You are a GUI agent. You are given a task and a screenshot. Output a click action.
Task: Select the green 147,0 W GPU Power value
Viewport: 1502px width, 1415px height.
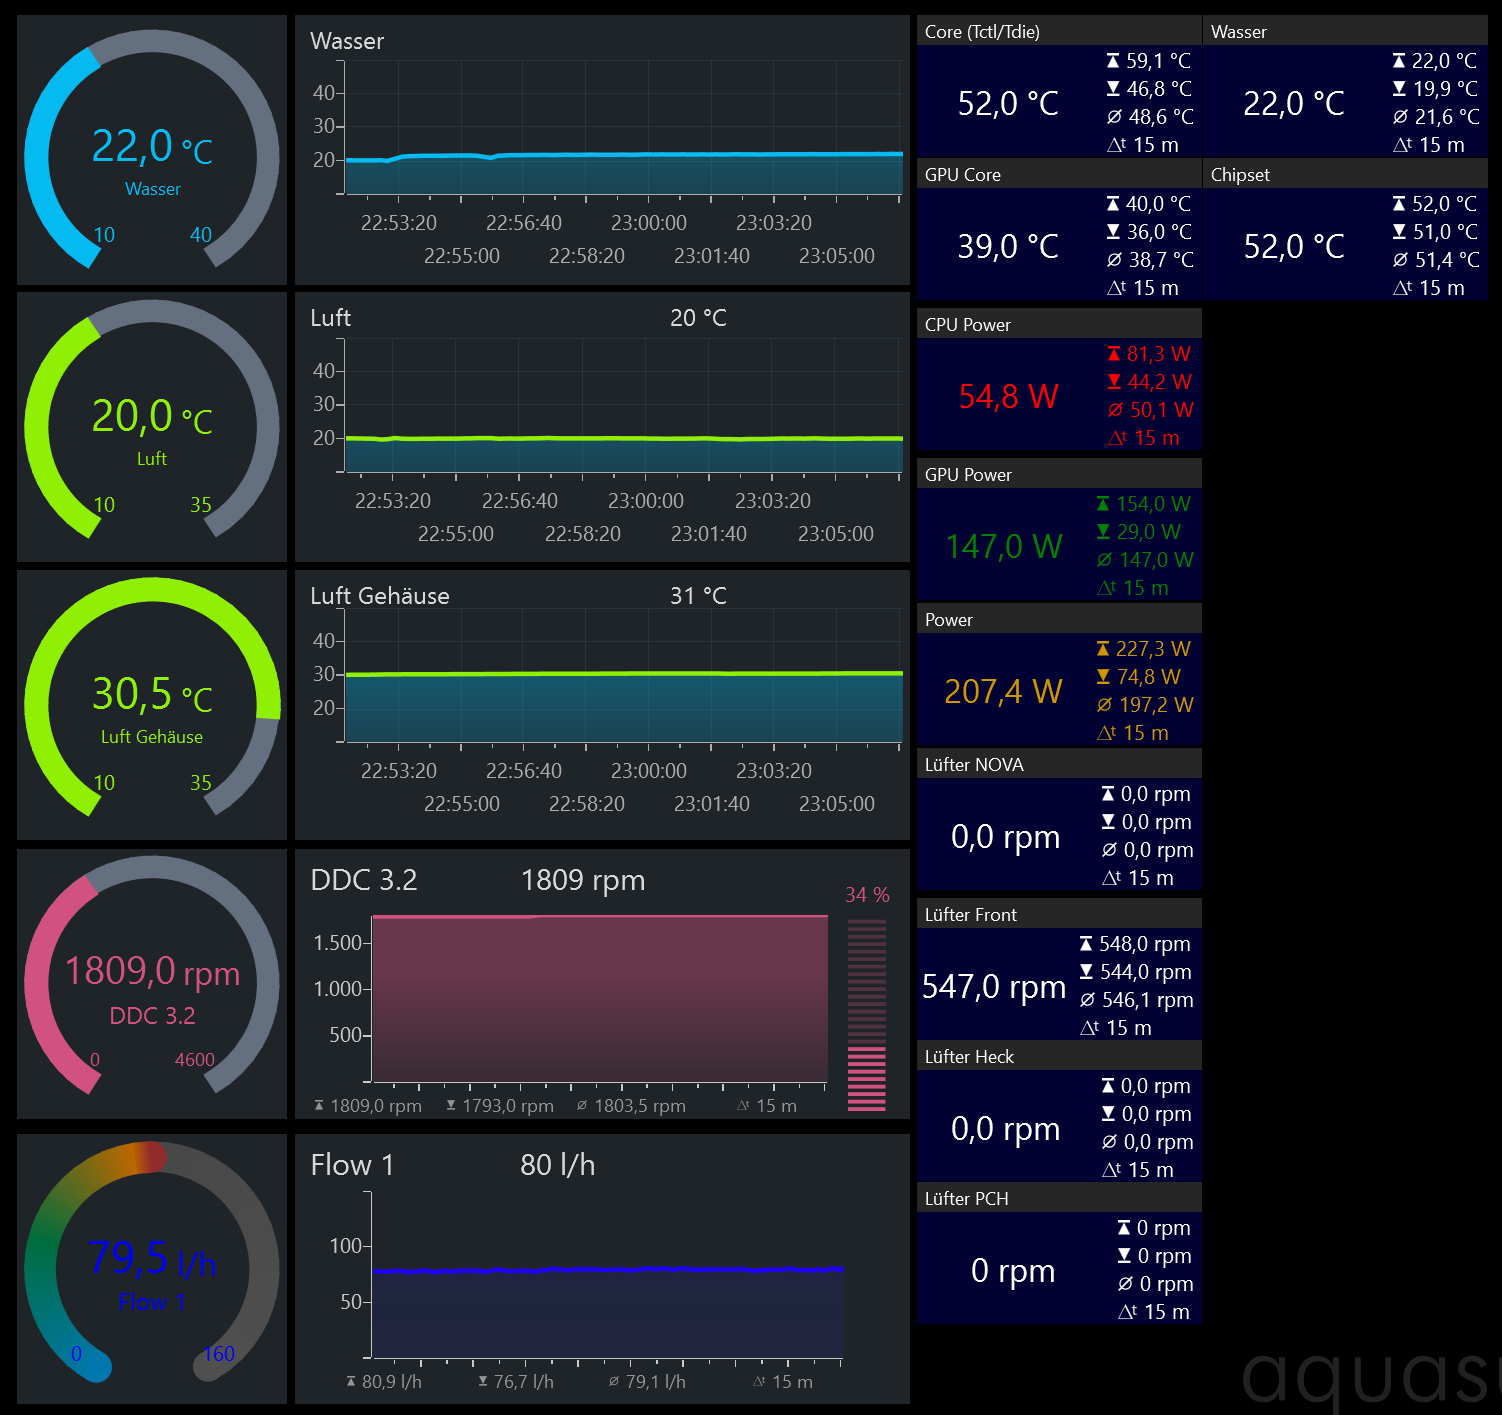[x=1004, y=546]
